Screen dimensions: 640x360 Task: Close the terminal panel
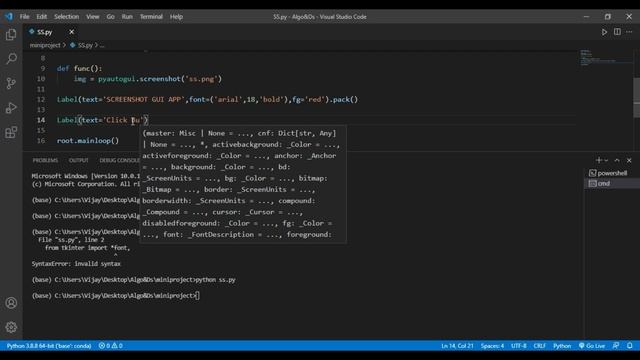629,160
